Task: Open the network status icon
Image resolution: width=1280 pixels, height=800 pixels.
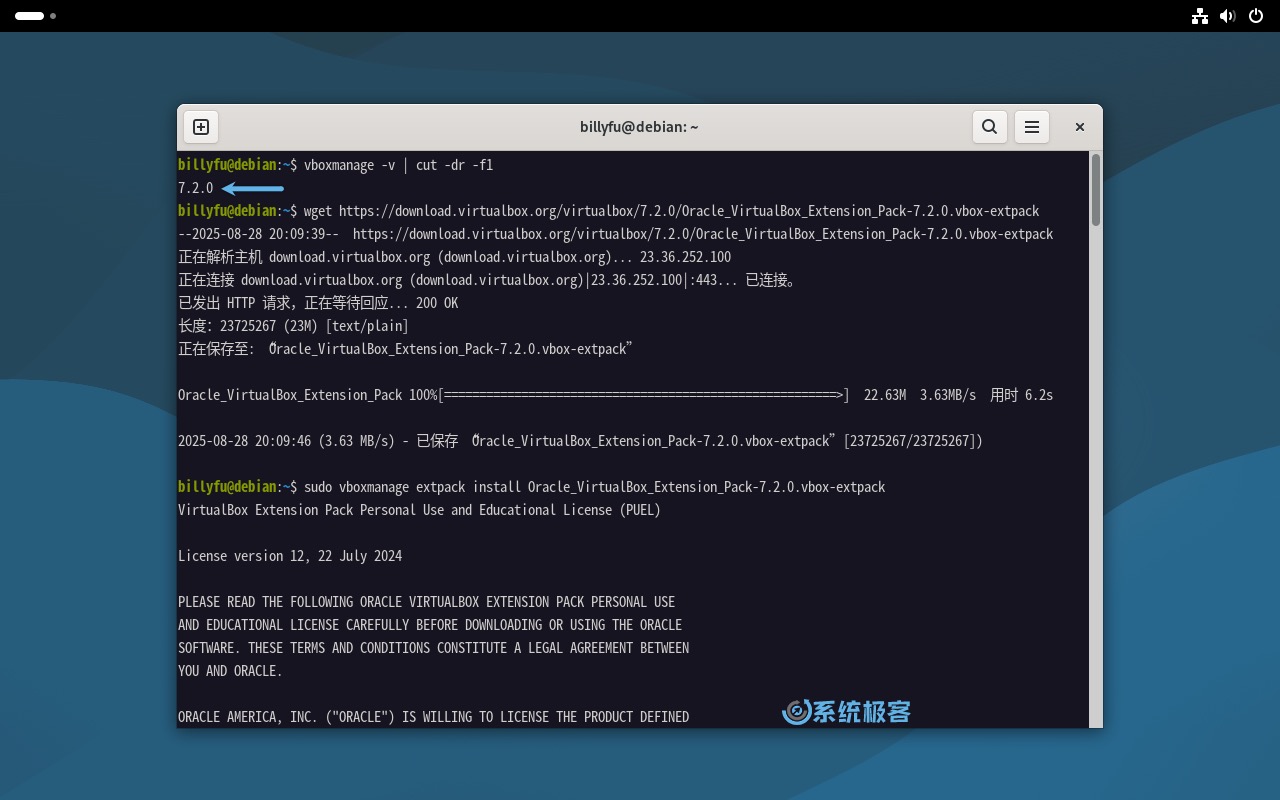Action: point(1200,16)
